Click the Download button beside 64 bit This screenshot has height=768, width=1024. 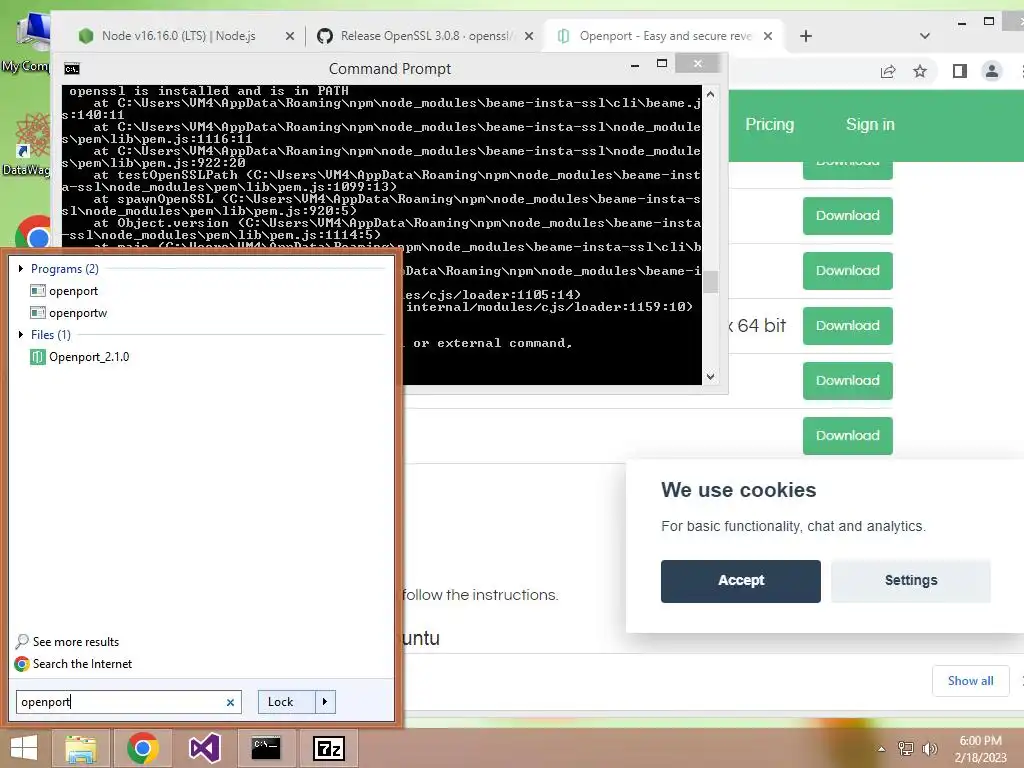848,326
